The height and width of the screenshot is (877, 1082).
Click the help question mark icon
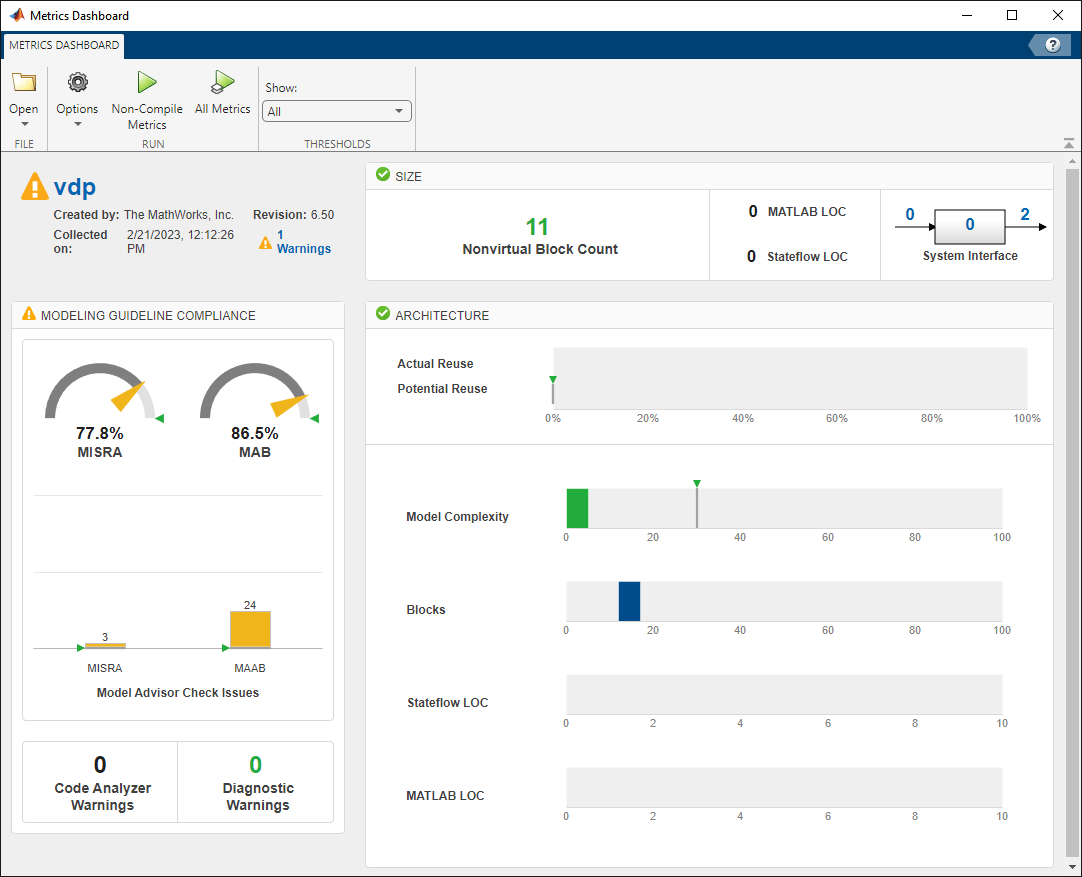point(1052,45)
